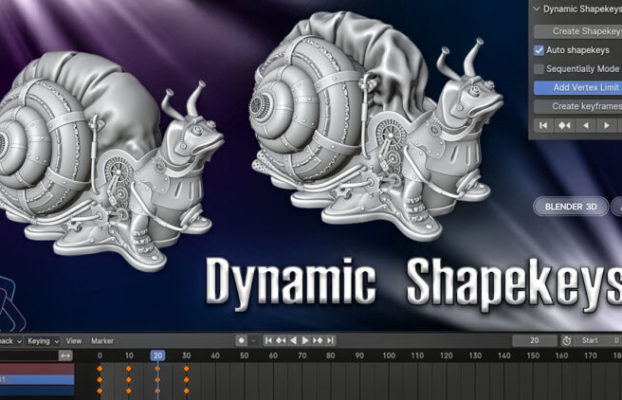
Task: Toggle the auto keying record button
Action: click(241, 340)
